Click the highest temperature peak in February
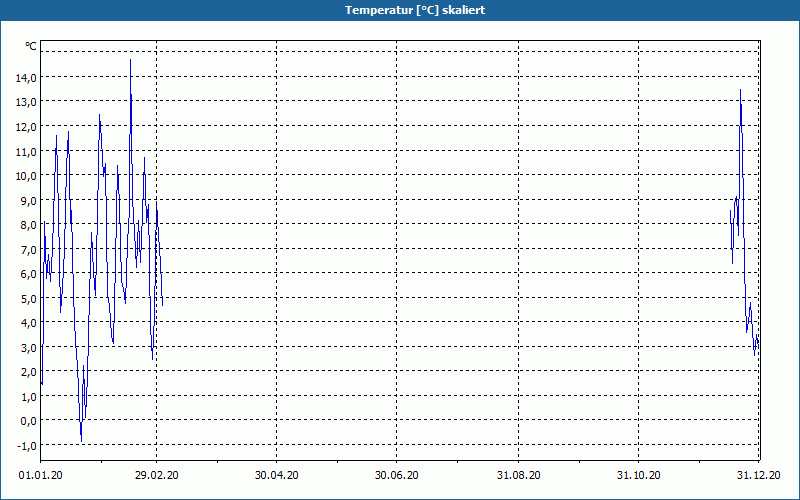The width and height of the screenshot is (800, 500). coord(130,61)
